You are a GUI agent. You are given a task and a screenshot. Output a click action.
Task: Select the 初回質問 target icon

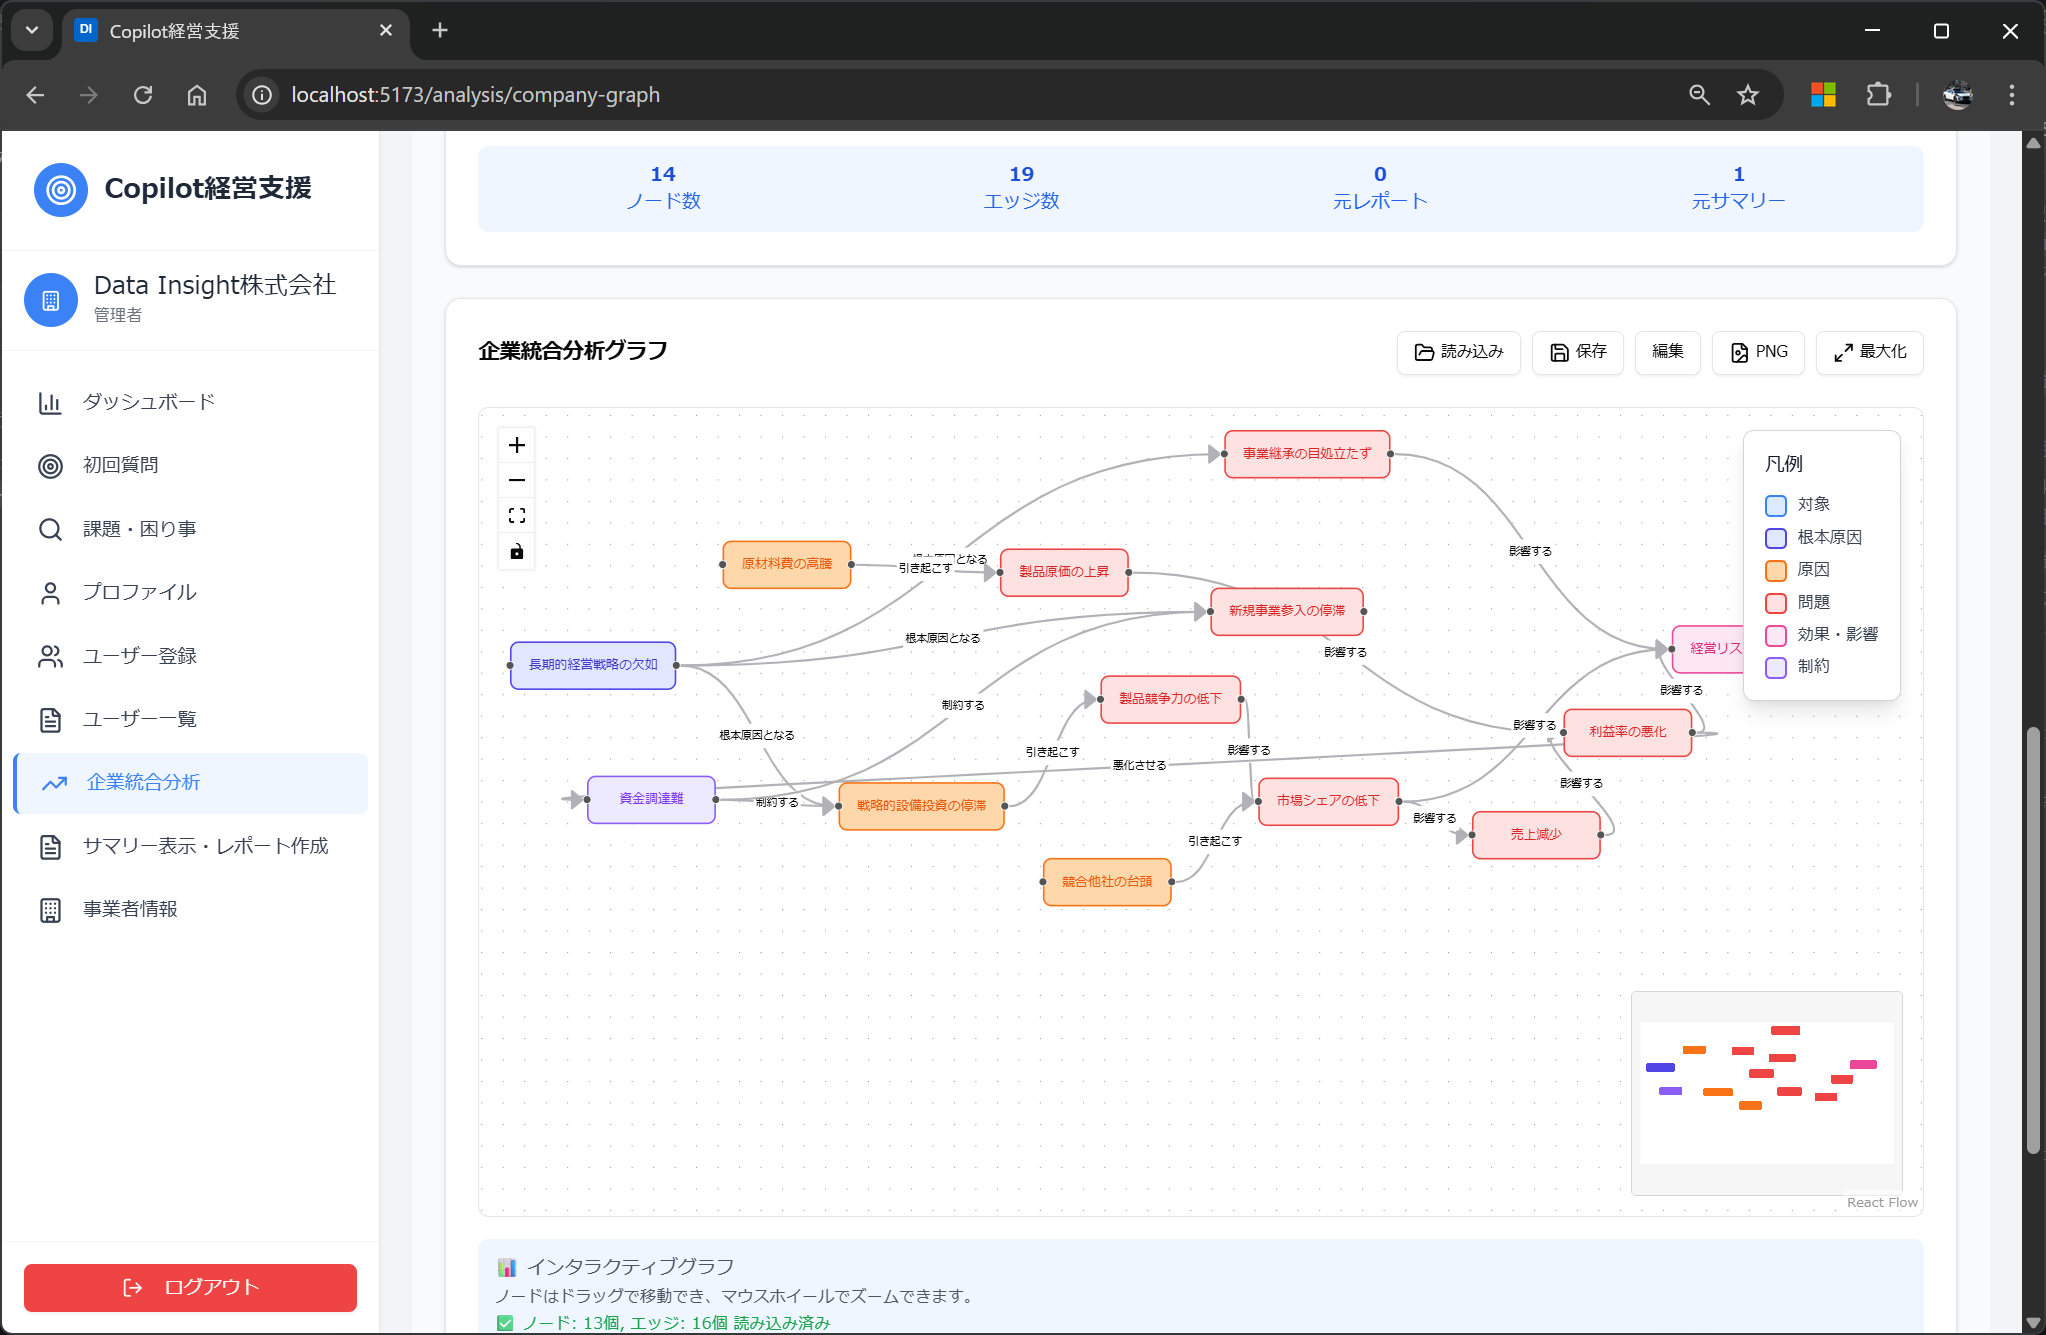pos(50,466)
